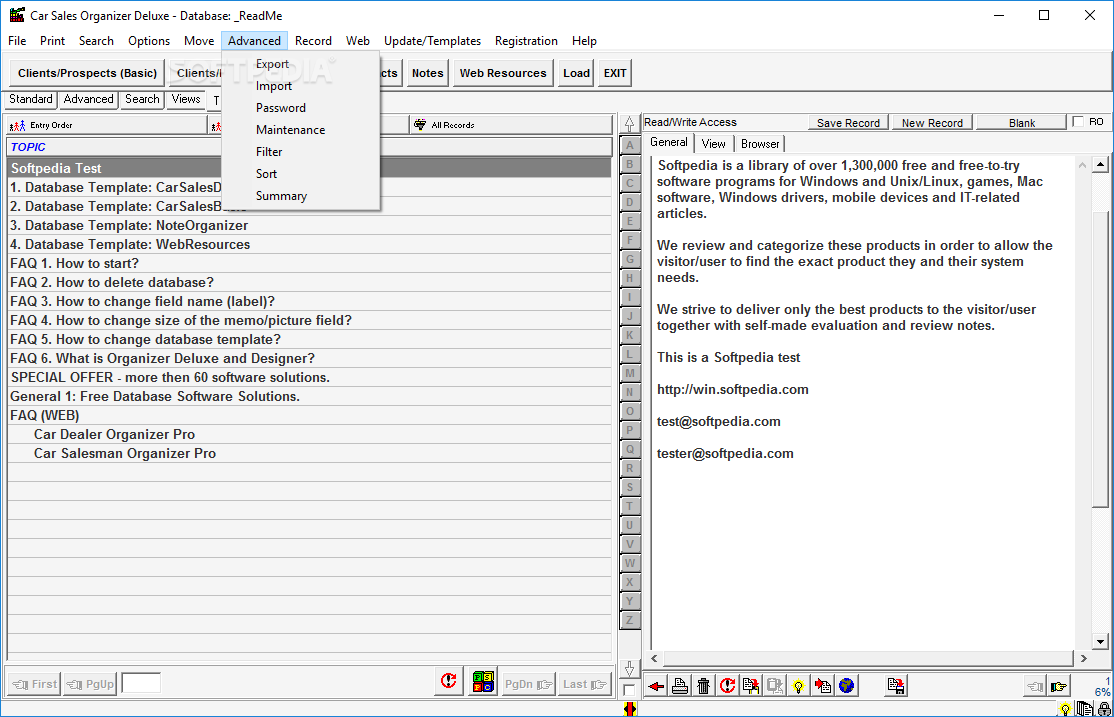This screenshot has height=717, width=1114.
Task: Click the All Records filter button
Action: pyautogui.click(x=511, y=125)
